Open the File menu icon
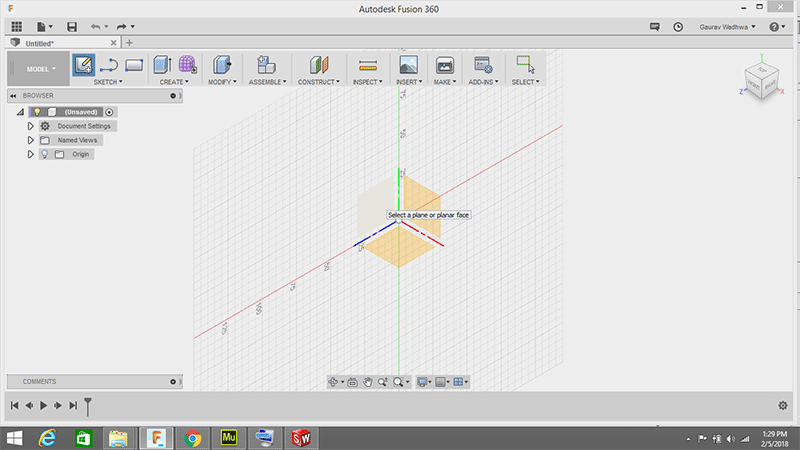The height and width of the screenshot is (450, 800). [x=44, y=27]
